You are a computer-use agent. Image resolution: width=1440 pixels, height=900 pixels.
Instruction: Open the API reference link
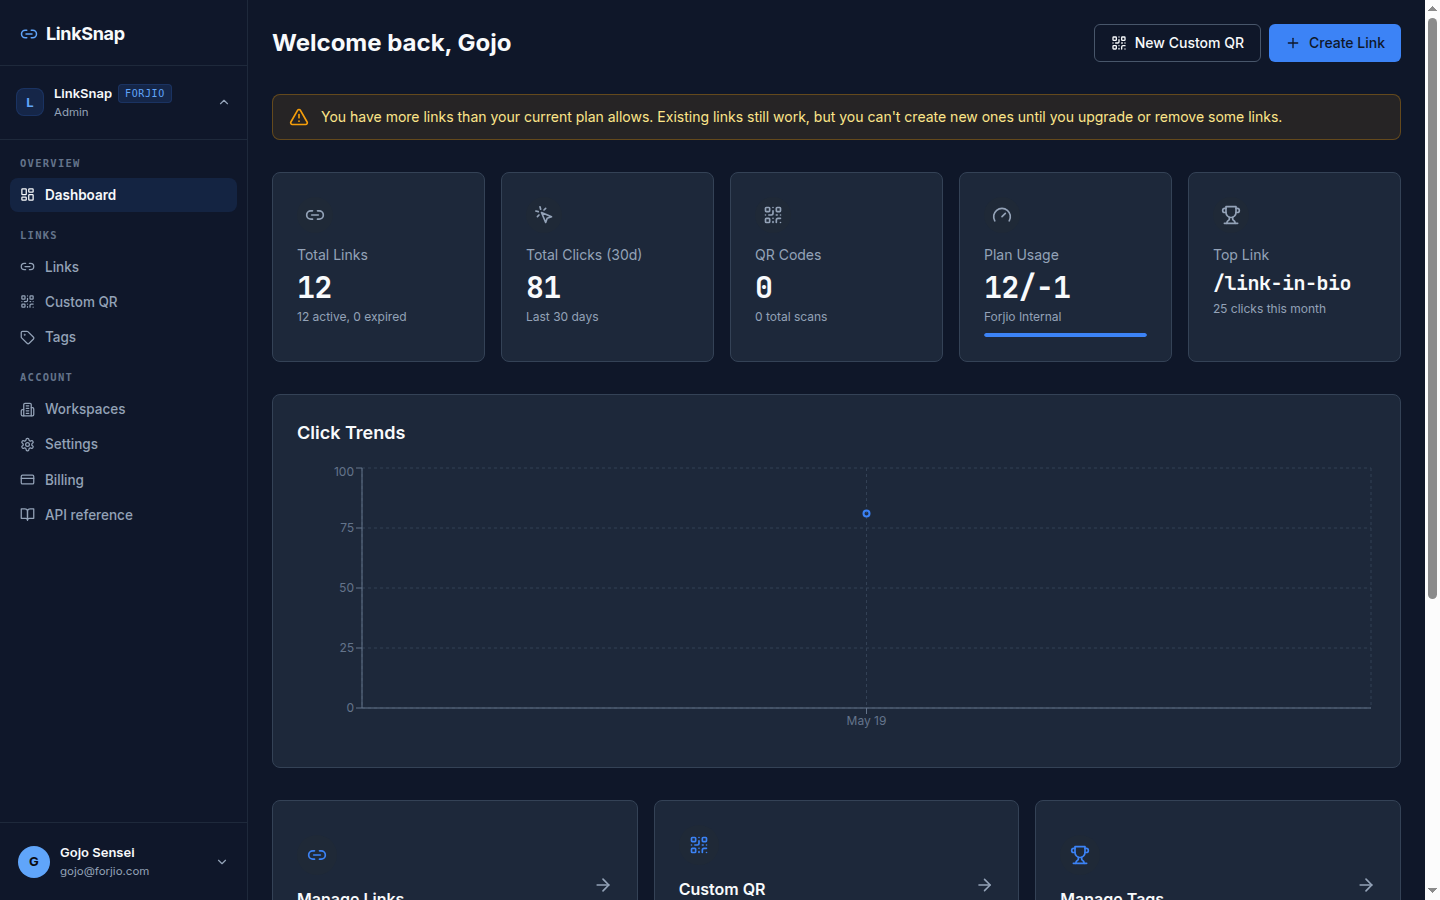123,515
